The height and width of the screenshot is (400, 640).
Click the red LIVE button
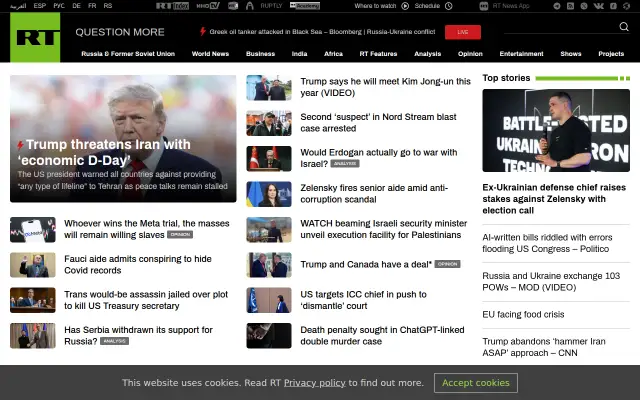[x=463, y=32]
